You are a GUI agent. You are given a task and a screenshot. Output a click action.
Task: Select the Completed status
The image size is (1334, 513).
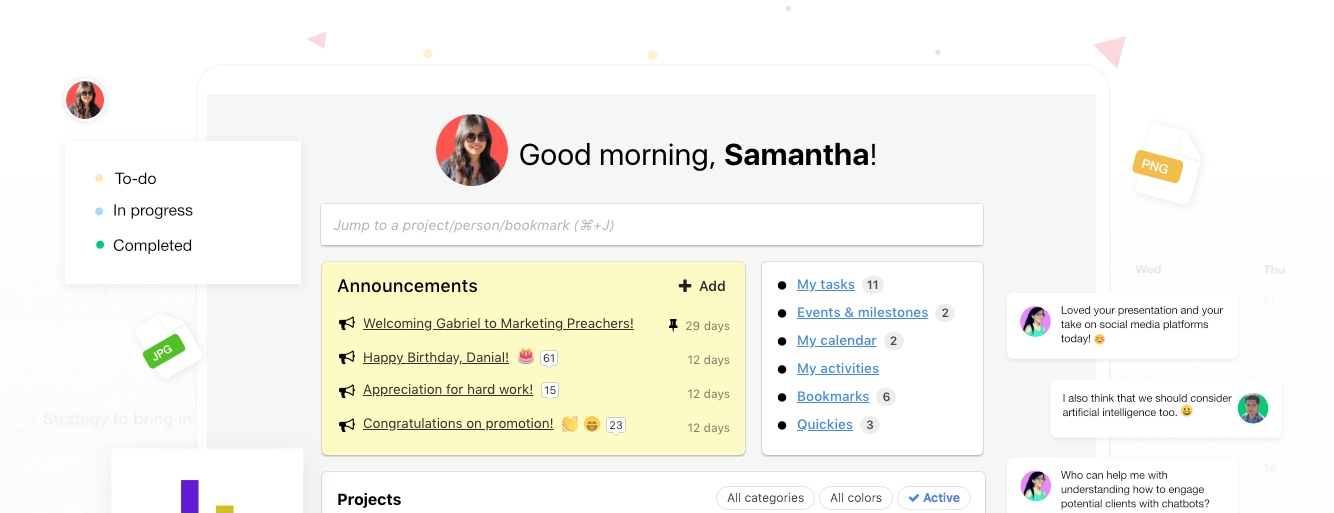point(152,246)
